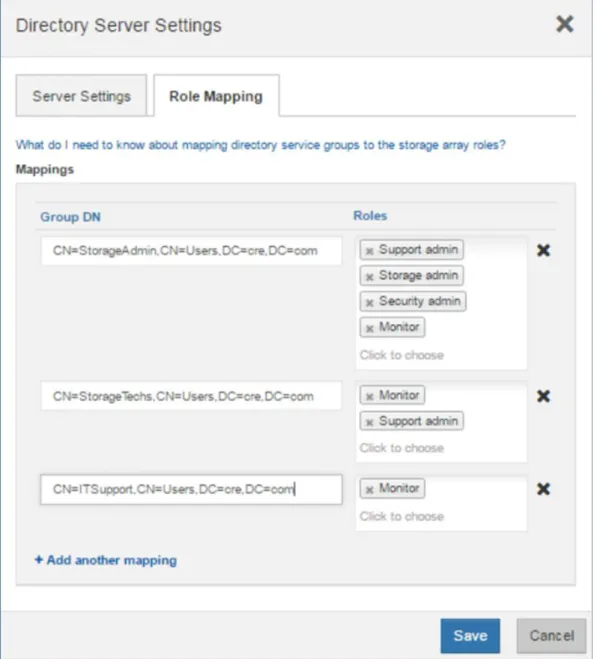Screen dimensions: 597x659
Task: Remove Support admin role from StorageTechs mapping
Action: 370,422
